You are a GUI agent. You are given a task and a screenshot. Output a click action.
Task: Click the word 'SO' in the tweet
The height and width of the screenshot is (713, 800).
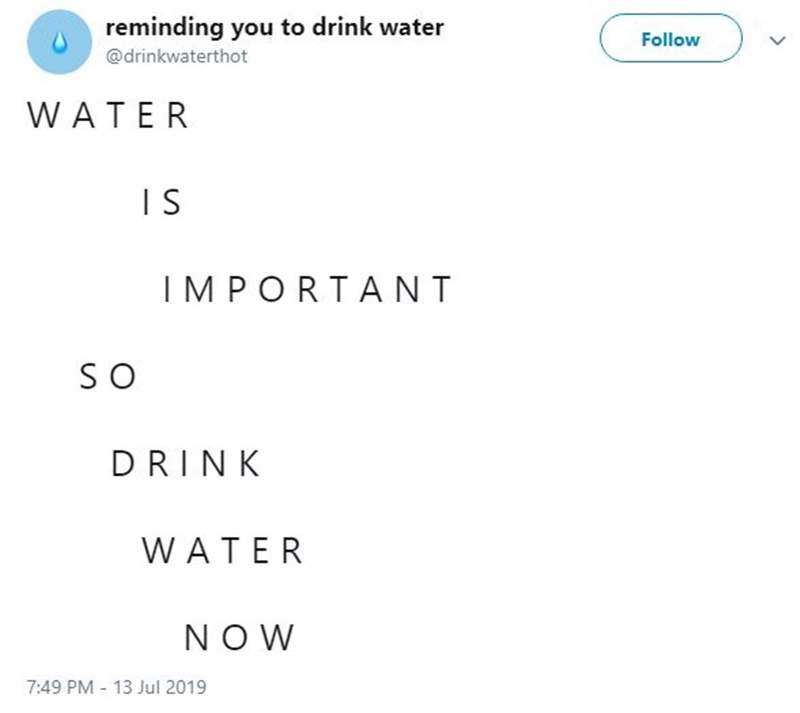[107, 377]
